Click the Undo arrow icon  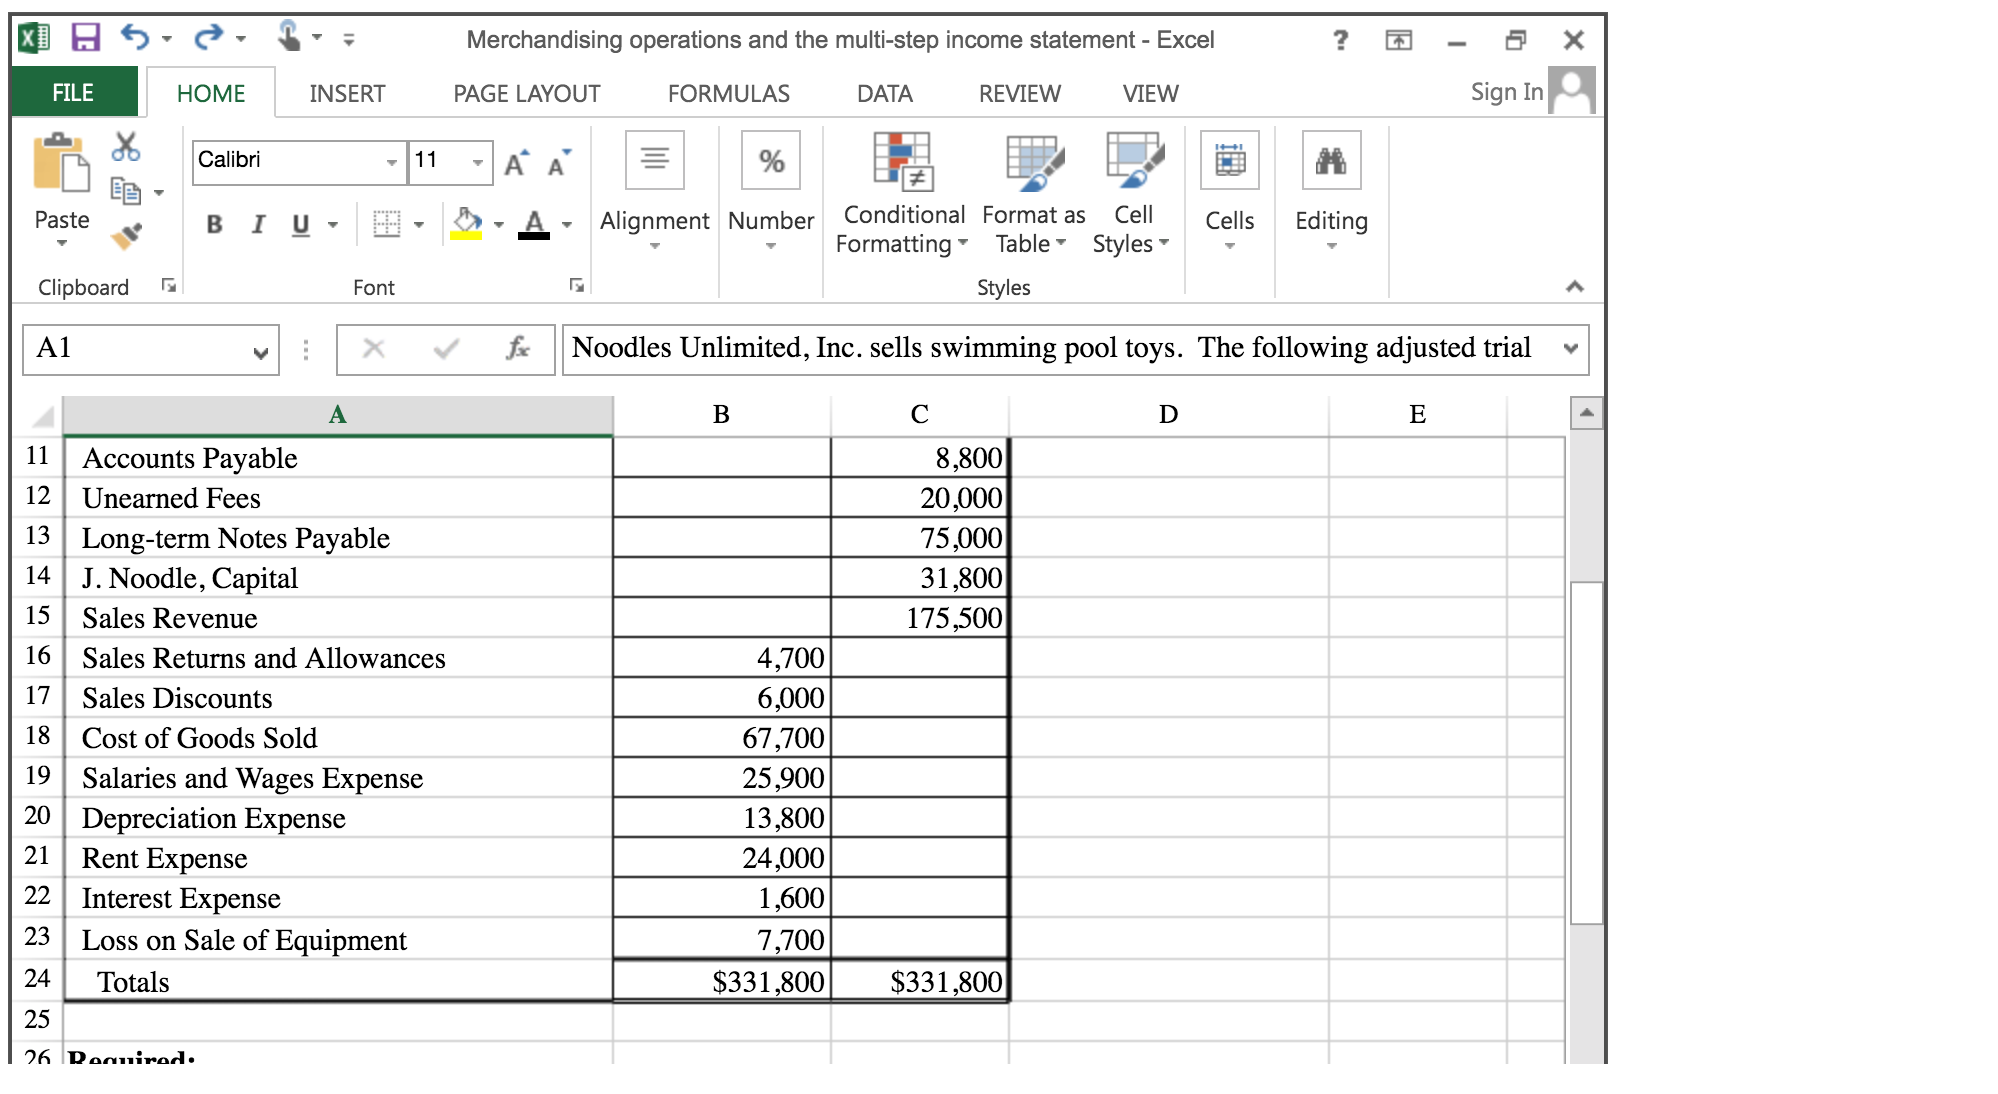[135, 38]
